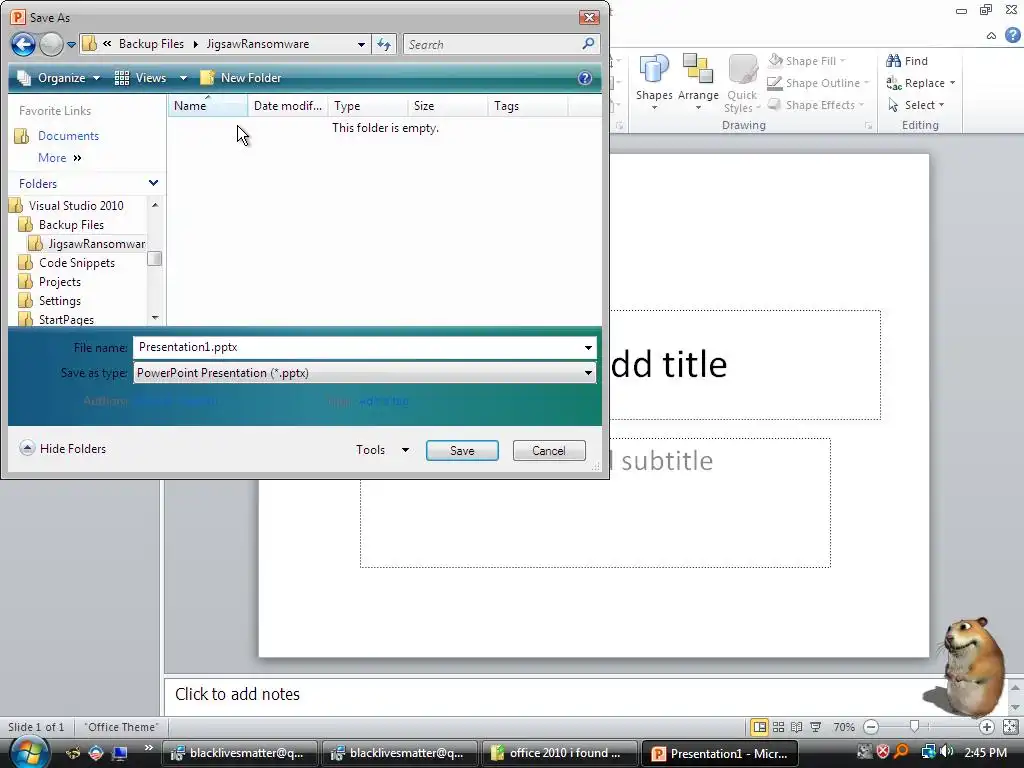The image size is (1024, 768).
Task: Click the search magnifier icon
Action: tap(588, 44)
